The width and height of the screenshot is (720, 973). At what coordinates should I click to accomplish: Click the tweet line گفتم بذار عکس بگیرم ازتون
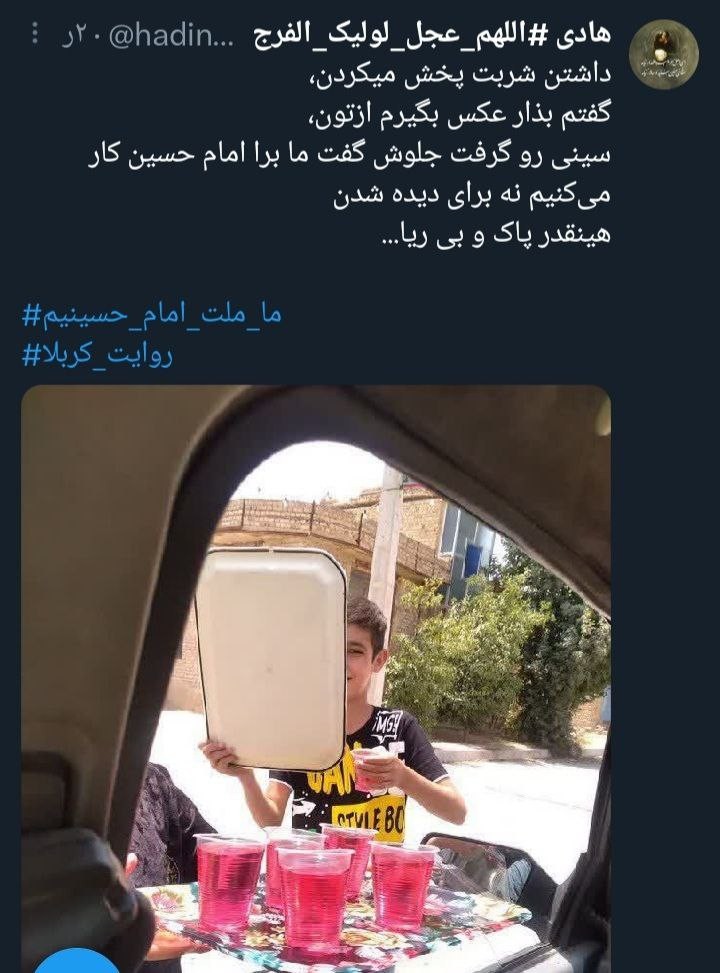coord(460,115)
